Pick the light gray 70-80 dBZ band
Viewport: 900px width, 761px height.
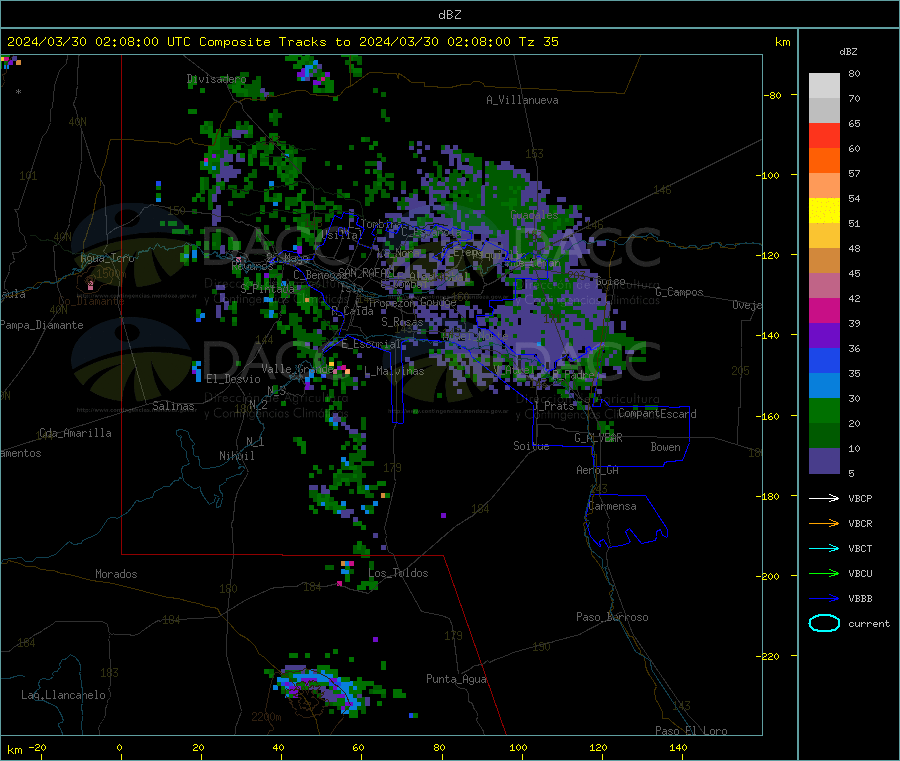(824, 86)
